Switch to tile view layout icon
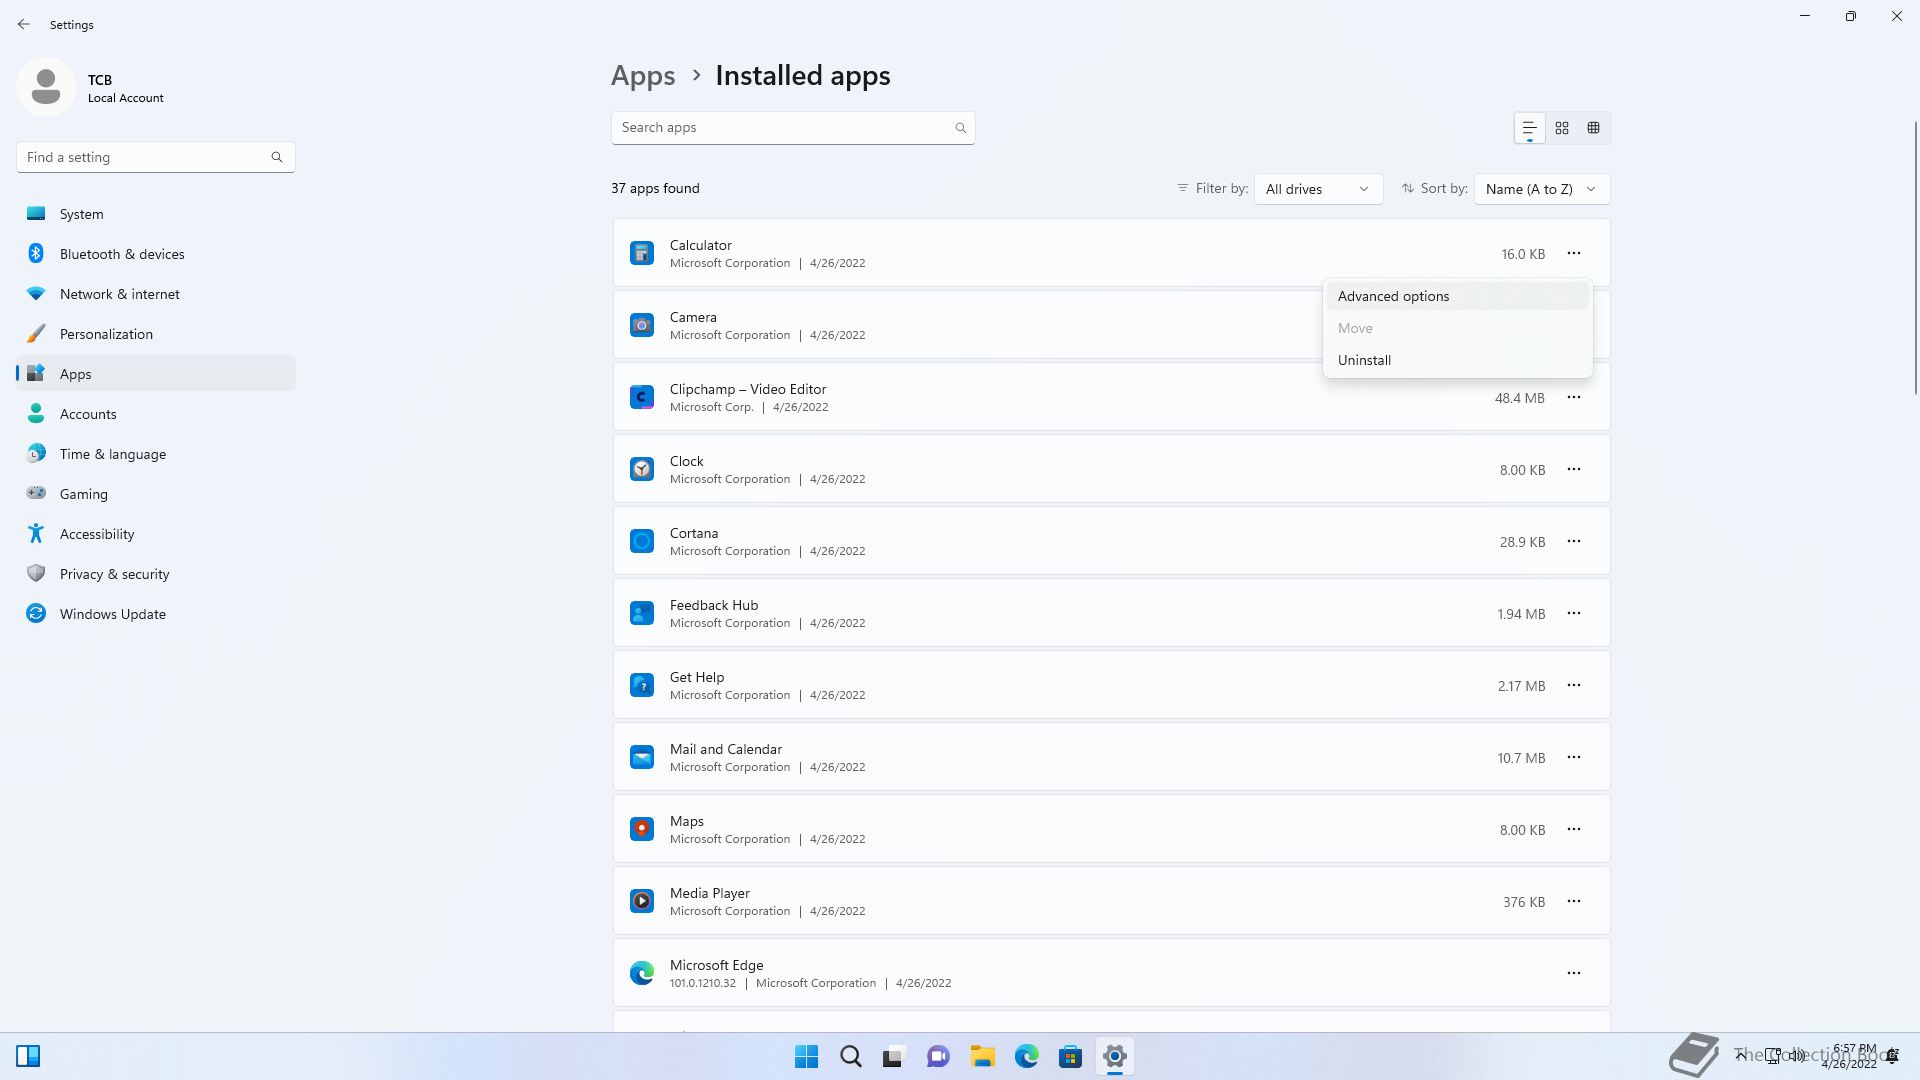 coord(1594,128)
